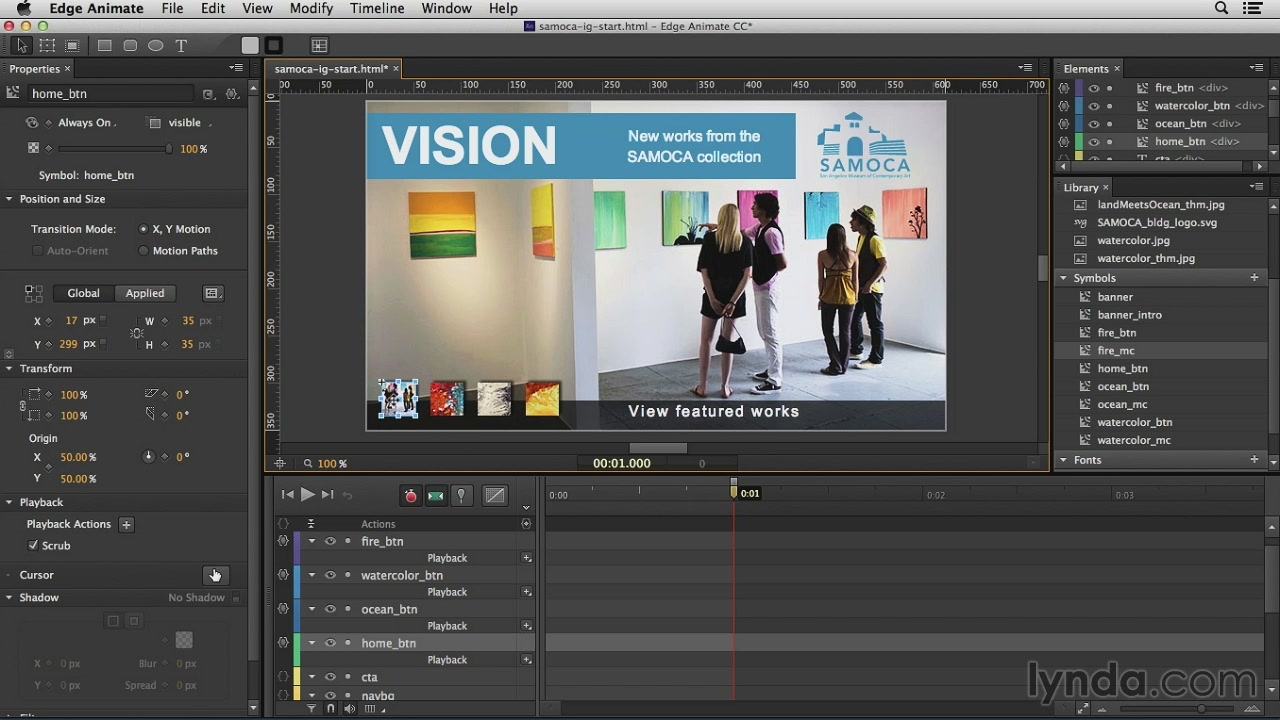Hide home_btn in the timeline
This screenshot has width=1280, height=720.
(x=329, y=643)
